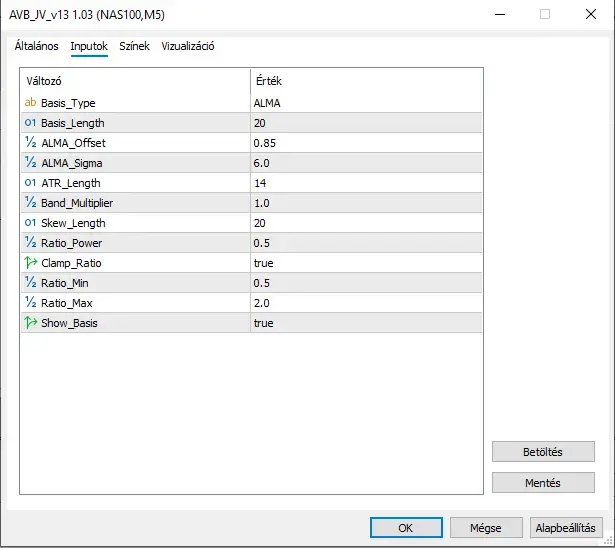
Task: Click the integer icon beside Skew_Length
Action: click(x=30, y=223)
